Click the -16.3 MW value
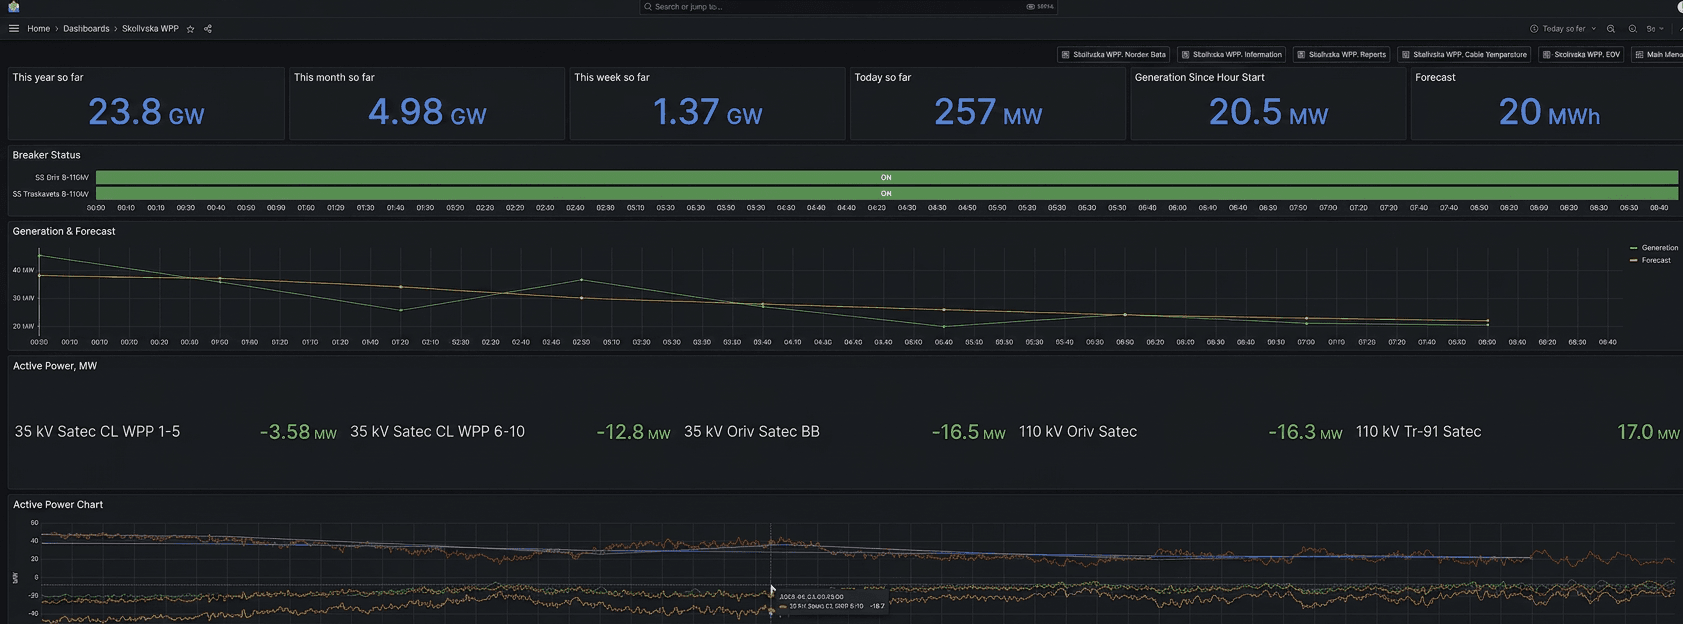1683x624 pixels. click(1305, 432)
